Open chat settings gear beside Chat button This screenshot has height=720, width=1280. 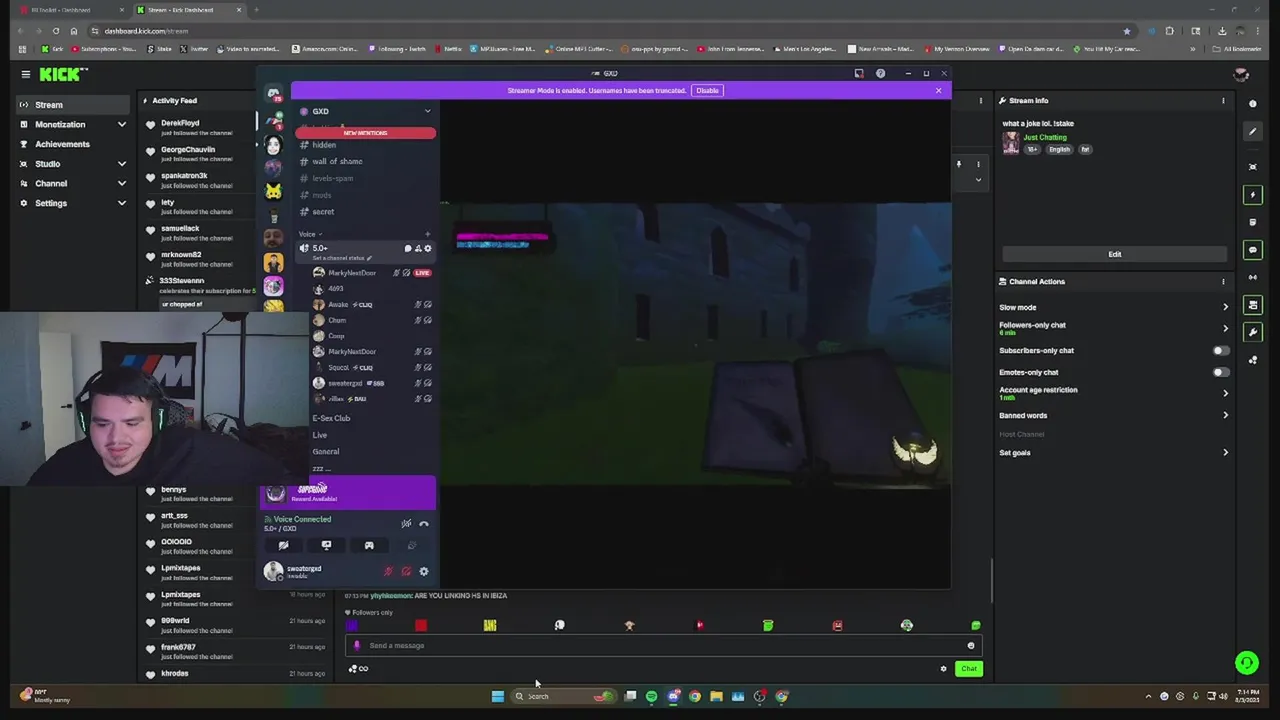click(943, 669)
